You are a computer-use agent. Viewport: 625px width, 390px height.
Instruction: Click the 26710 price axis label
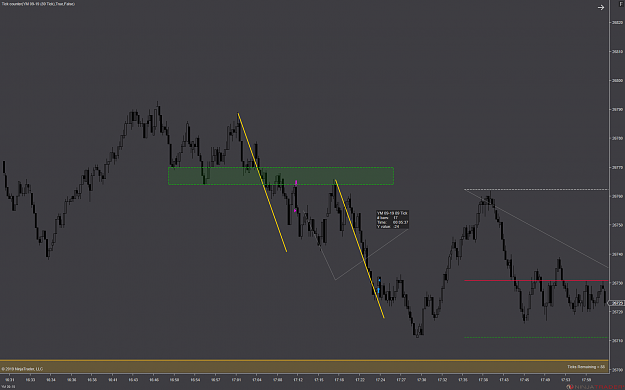coord(617,341)
